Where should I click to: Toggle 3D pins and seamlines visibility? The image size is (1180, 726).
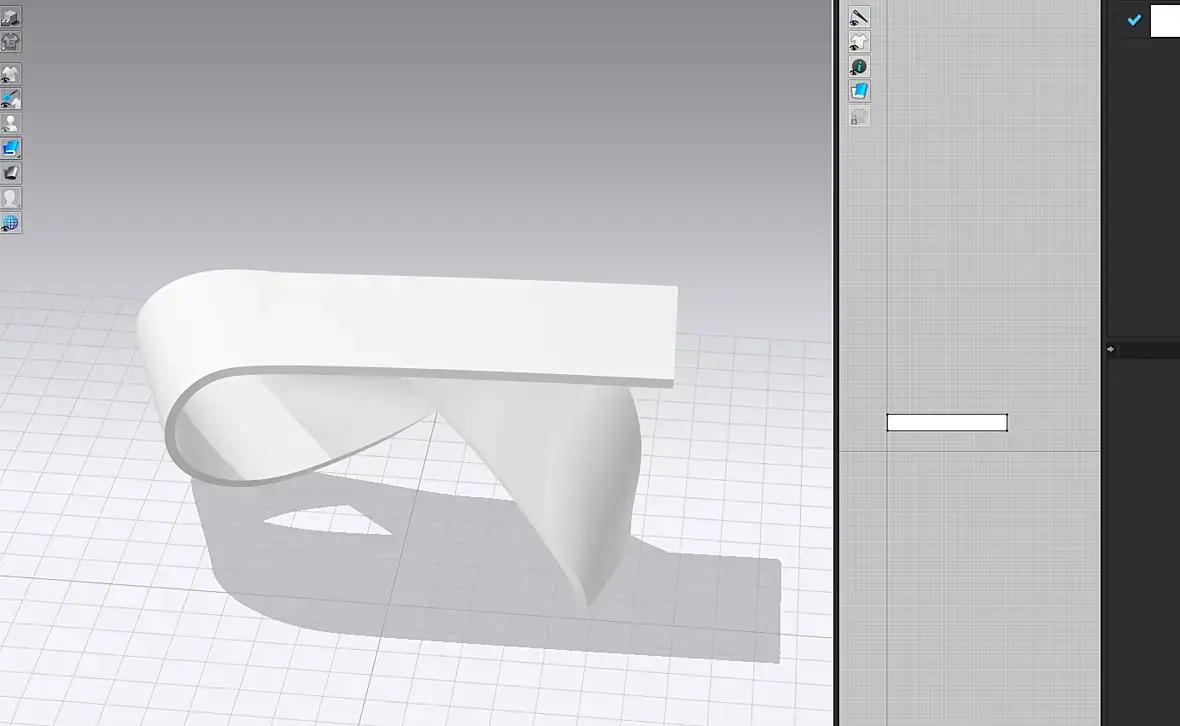(x=11, y=99)
